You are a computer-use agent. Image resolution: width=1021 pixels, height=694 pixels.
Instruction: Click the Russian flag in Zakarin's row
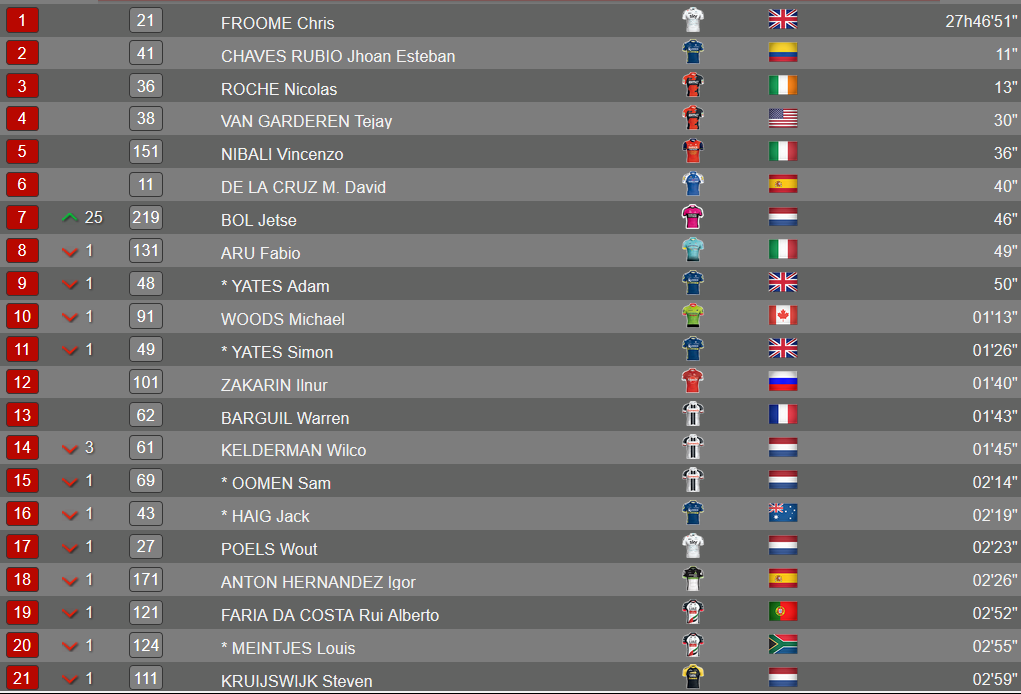(783, 382)
